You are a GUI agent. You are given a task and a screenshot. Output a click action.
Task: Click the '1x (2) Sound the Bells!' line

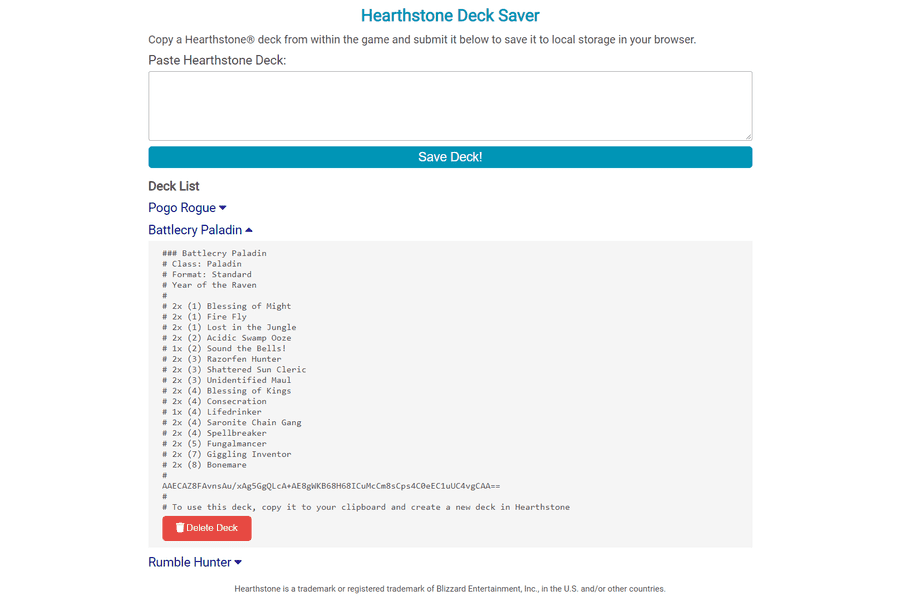[224, 349]
